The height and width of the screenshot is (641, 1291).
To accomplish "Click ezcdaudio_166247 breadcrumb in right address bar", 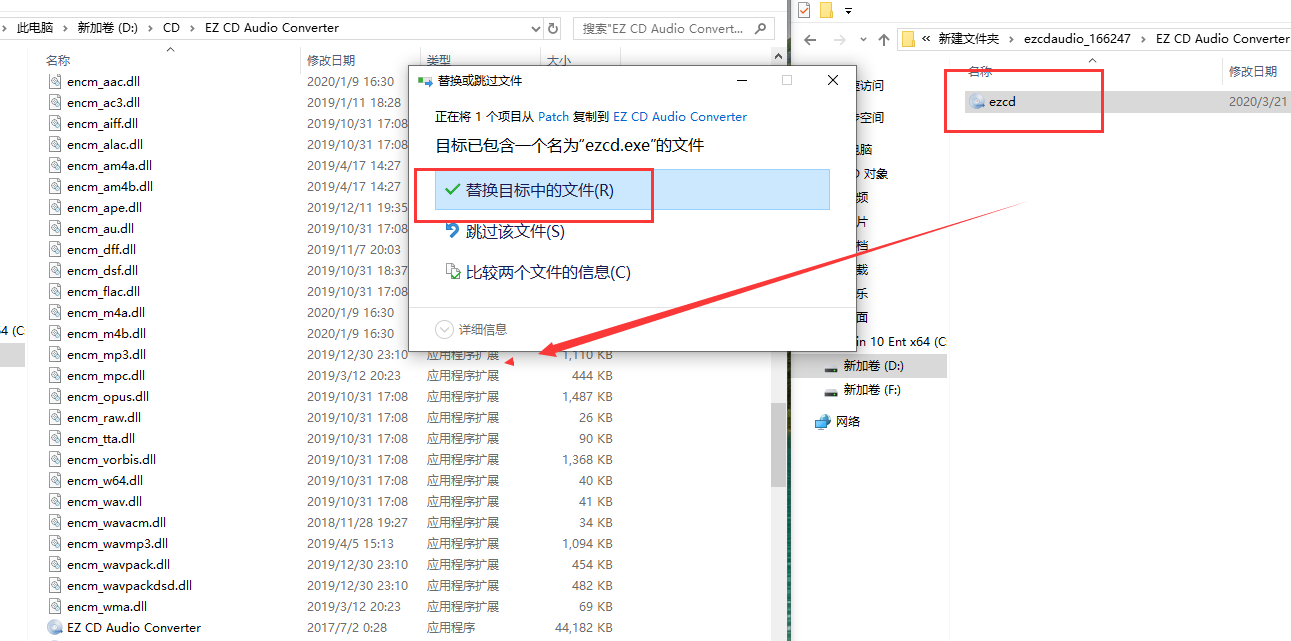I will pos(1077,39).
